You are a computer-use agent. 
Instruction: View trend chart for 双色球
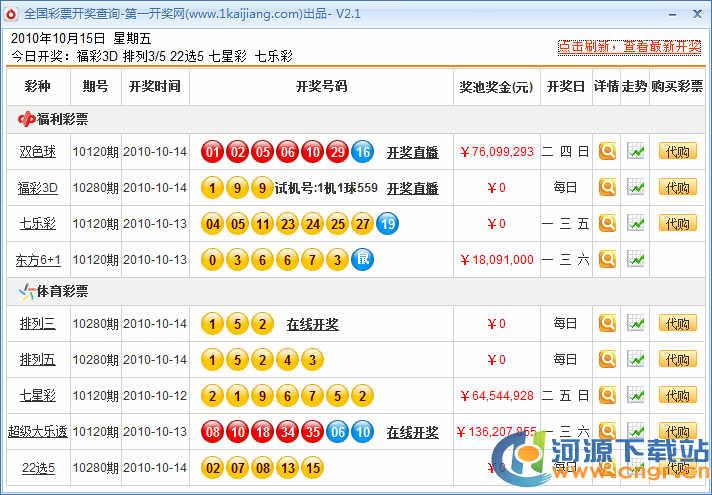pos(636,151)
